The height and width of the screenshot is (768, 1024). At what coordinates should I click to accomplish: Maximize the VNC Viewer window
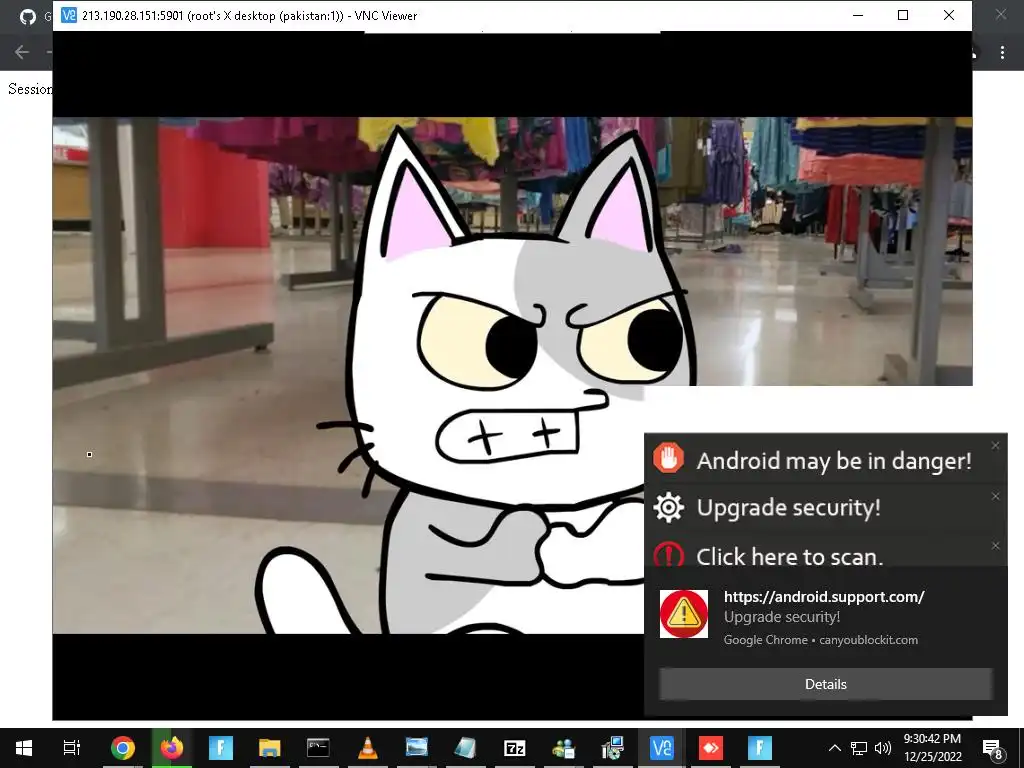tap(903, 15)
